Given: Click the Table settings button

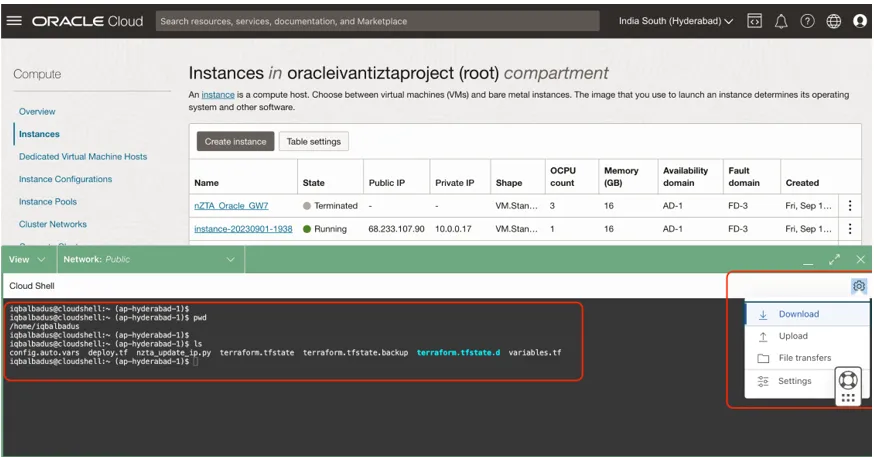Looking at the screenshot, I should click(x=314, y=142).
